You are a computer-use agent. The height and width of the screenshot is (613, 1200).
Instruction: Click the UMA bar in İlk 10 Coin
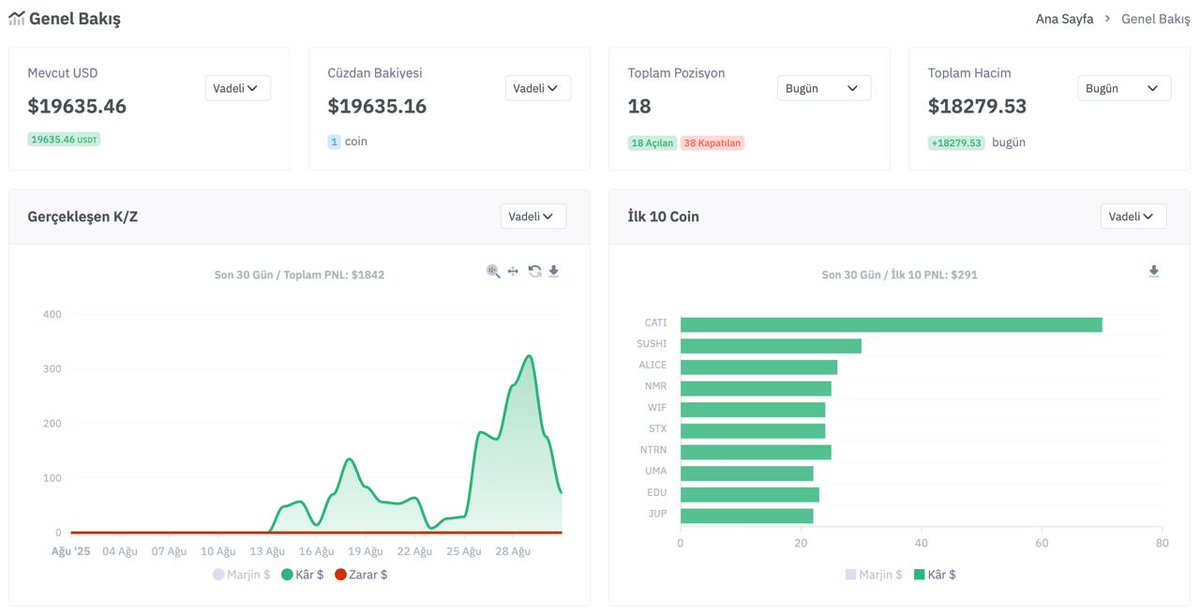(747, 473)
